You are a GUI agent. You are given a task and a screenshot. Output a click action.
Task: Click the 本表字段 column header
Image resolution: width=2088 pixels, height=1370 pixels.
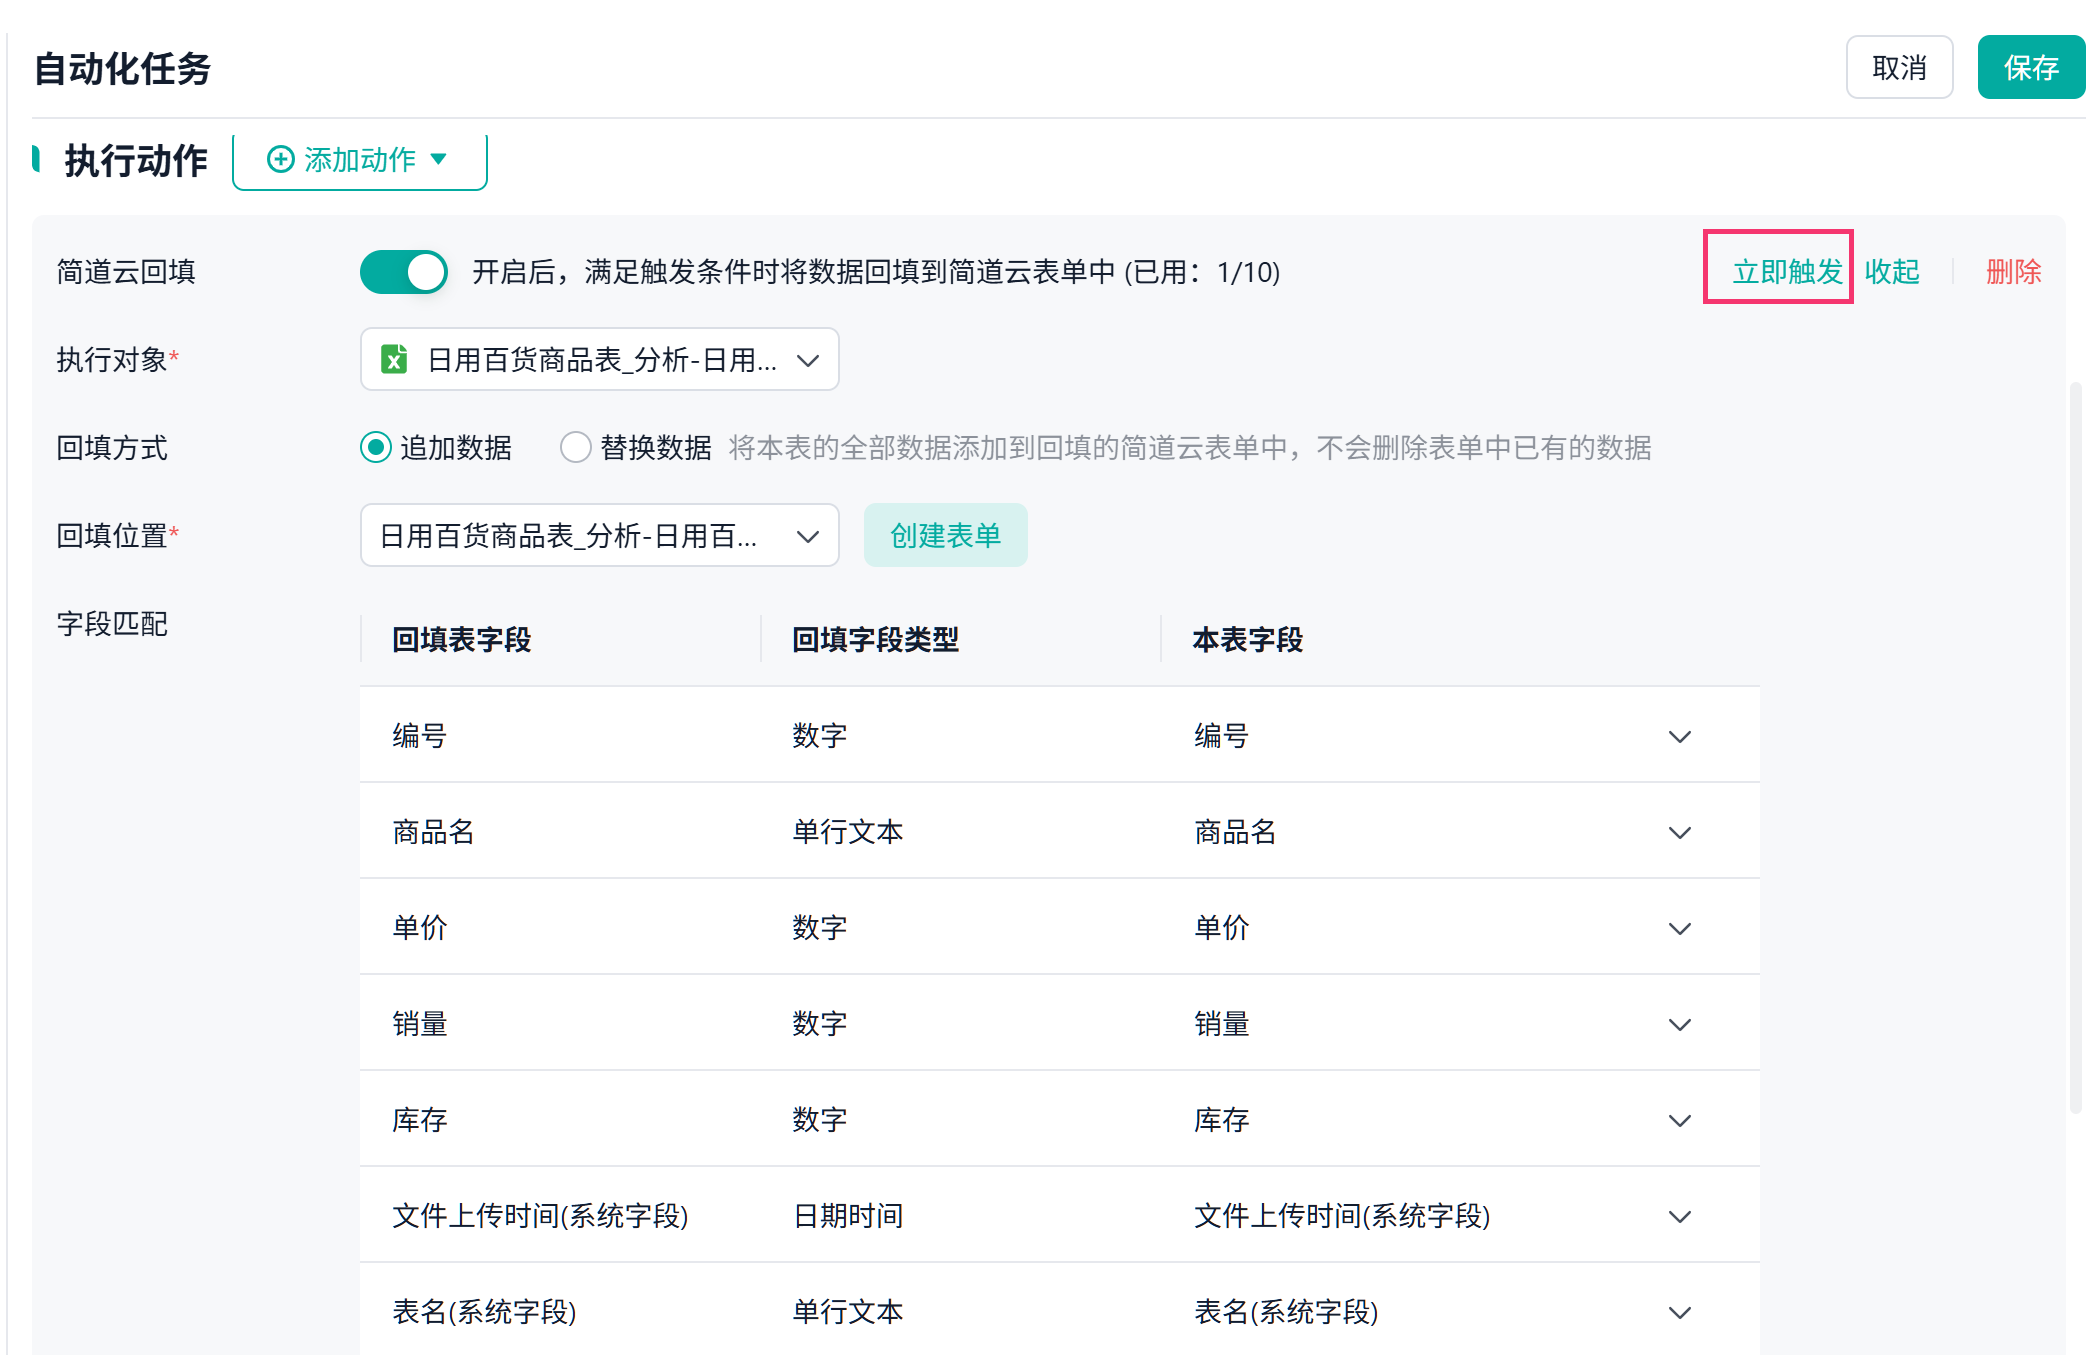1248,639
